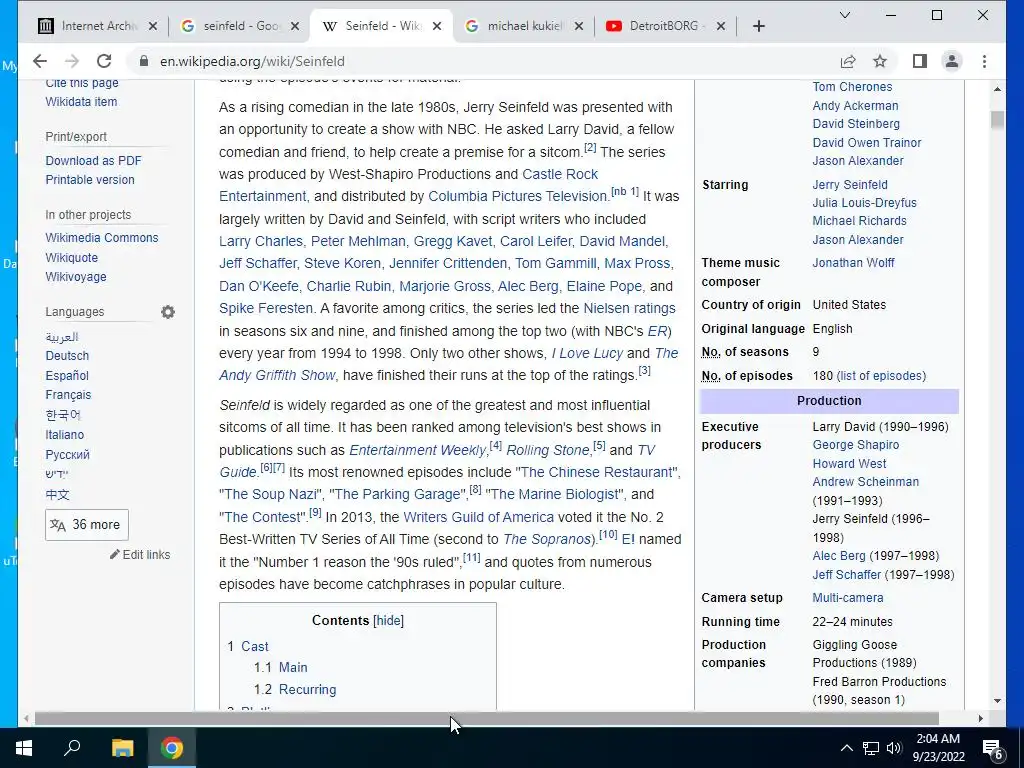Go back using the browser back arrow
This screenshot has height=768, width=1024.
coord(40,61)
